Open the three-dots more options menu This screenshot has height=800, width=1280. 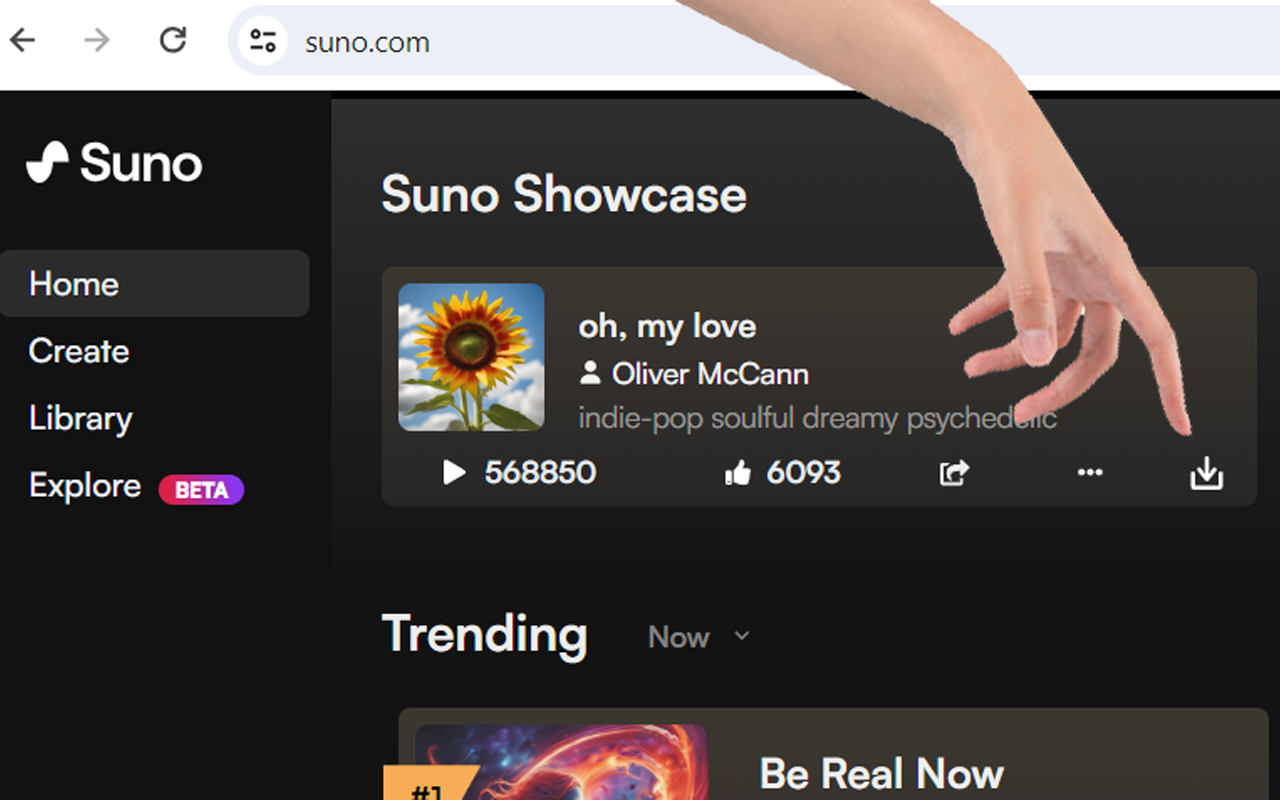(x=1090, y=472)
